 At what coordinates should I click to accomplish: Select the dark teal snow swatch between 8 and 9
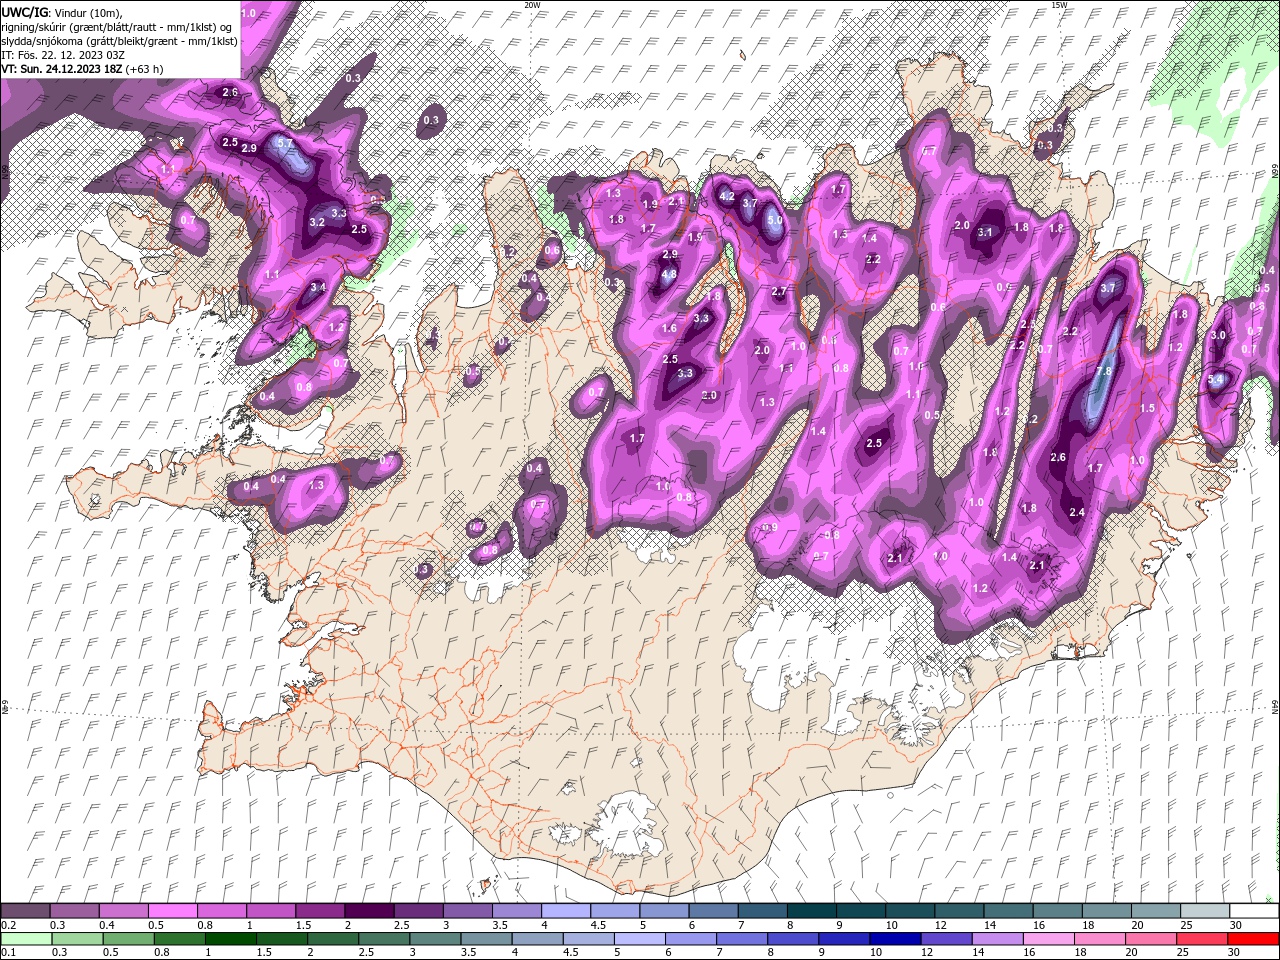pos(811,912)
